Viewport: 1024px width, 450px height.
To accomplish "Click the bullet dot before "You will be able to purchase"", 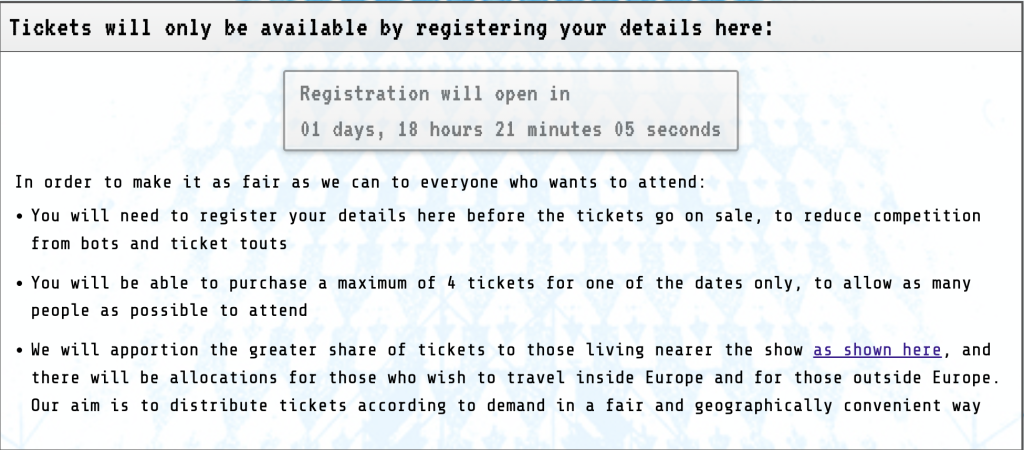I will pyautogui.click(x=21, y=284).
